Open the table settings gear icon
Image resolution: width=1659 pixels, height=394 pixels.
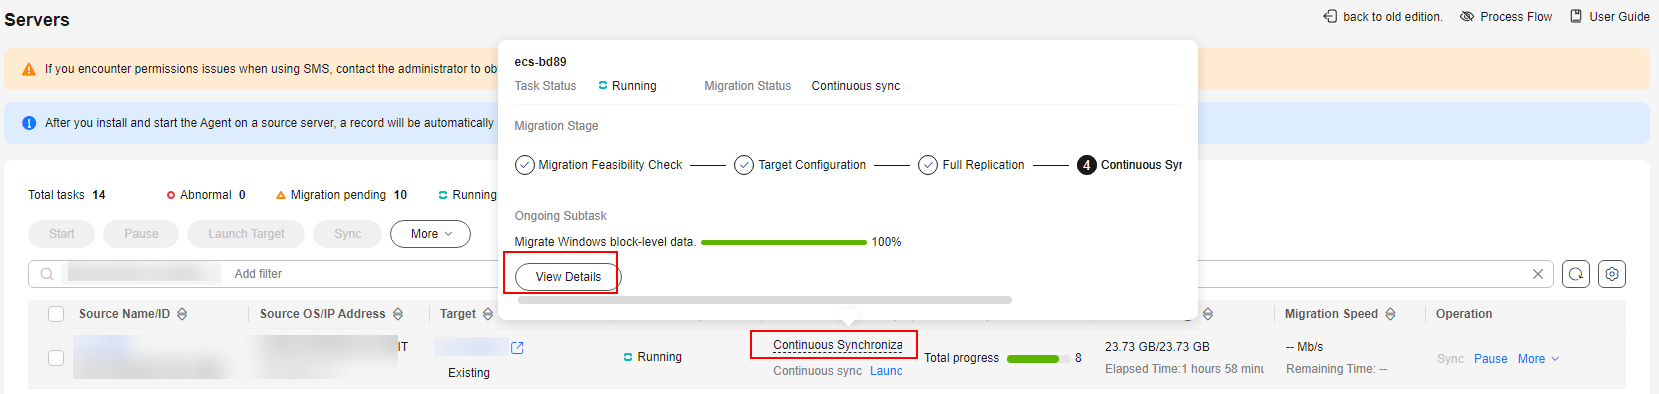pyautogui.click(x=1611, y=274)
